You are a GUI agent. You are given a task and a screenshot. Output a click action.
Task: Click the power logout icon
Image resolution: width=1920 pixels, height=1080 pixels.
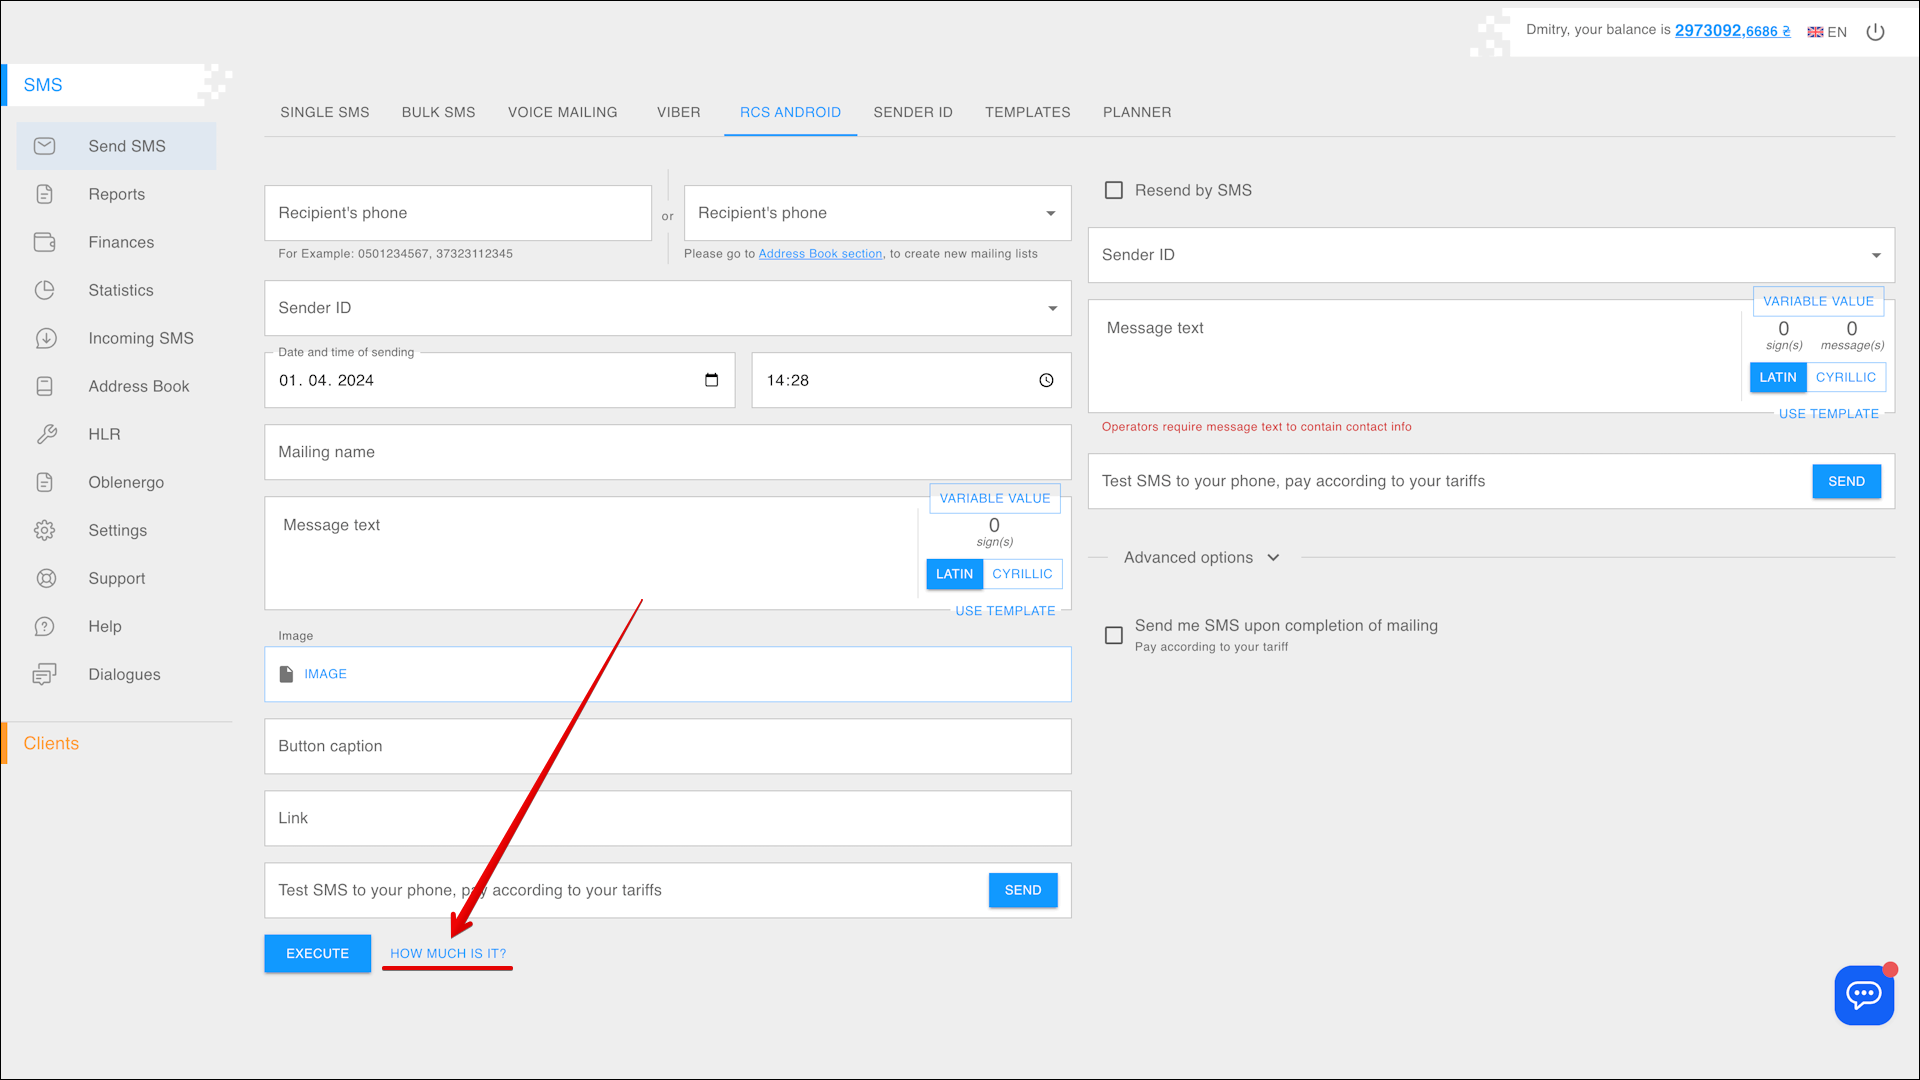1875,32
